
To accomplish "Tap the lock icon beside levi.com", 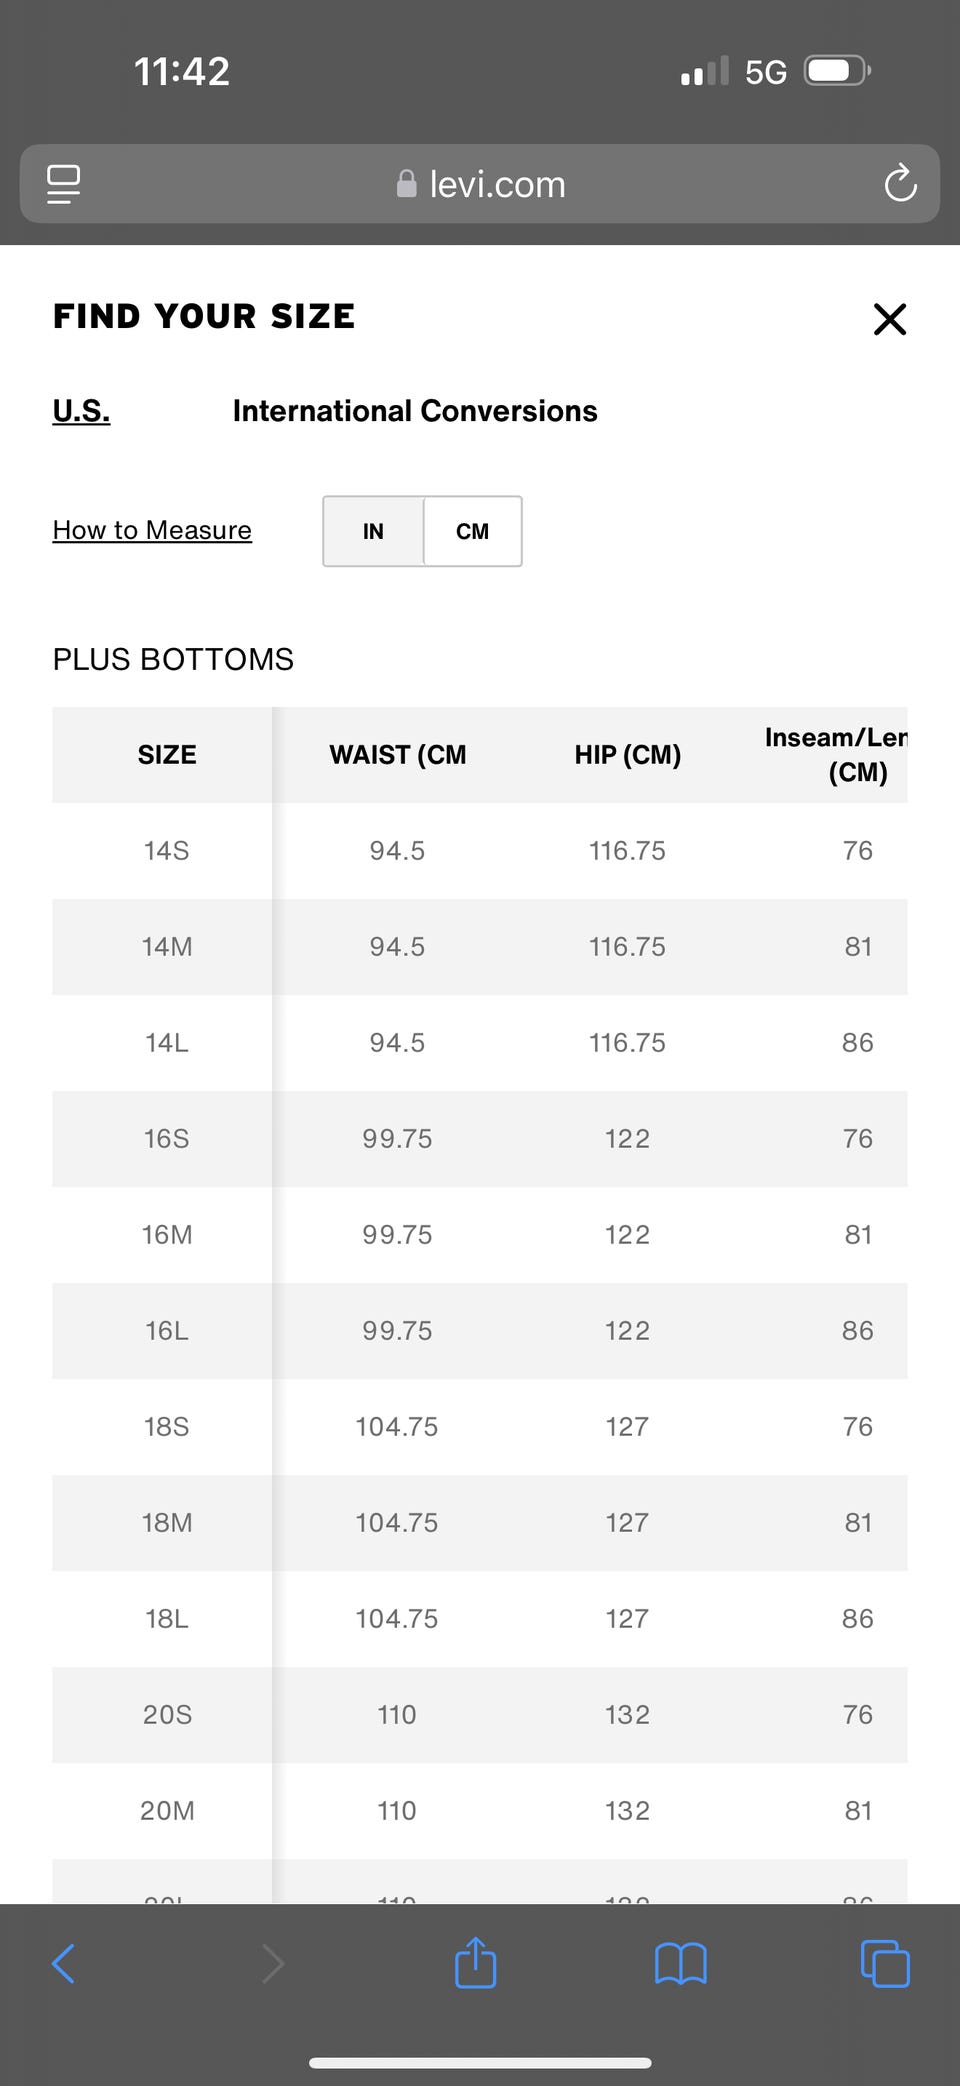I will tap(406, 184).
